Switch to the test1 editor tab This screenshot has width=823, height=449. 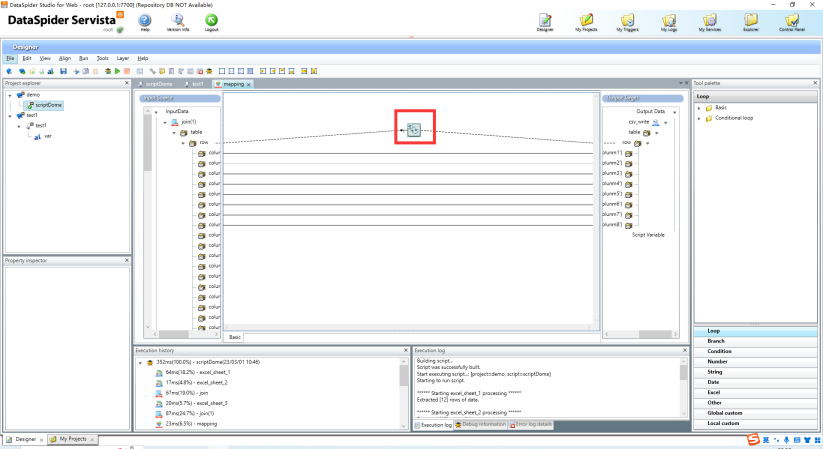(x=194, y=84)
